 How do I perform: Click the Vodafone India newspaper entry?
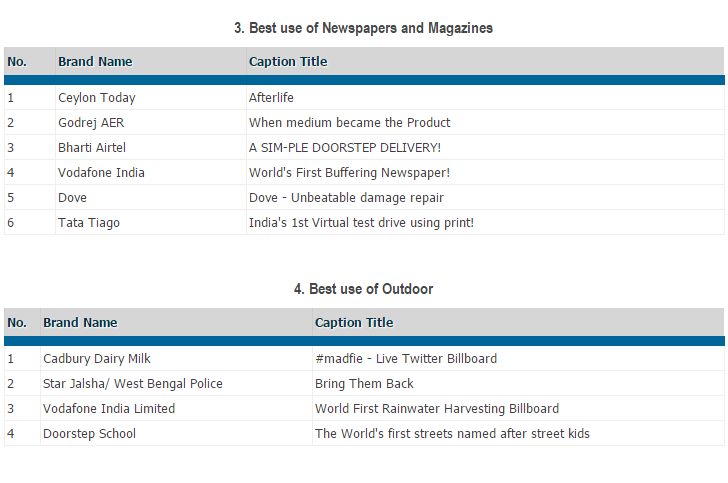click(101, 173)
